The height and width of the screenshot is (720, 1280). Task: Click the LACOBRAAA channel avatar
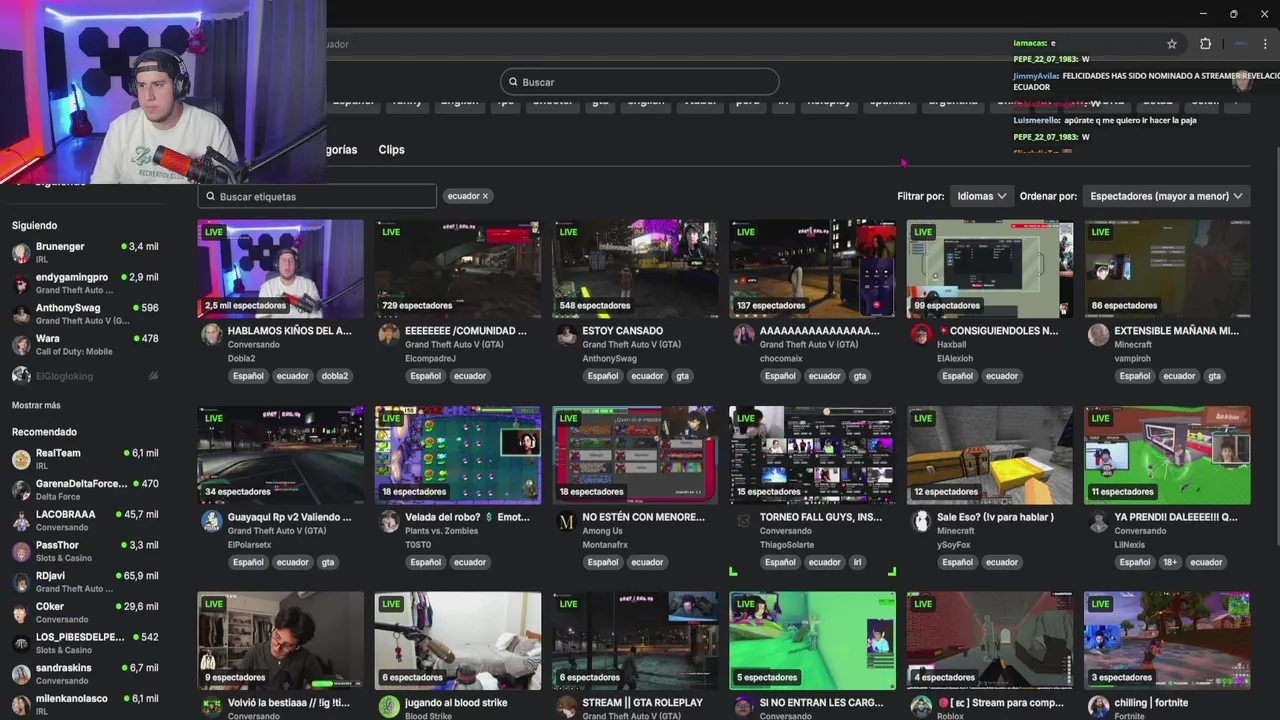(21, 520)
